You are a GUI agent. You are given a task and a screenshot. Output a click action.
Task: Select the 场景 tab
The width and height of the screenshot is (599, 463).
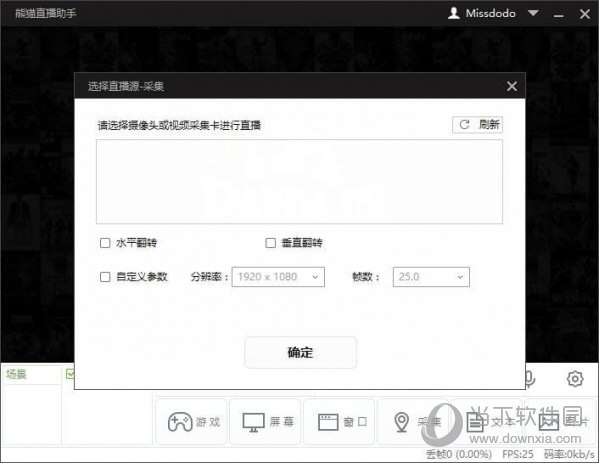tap(16, 374)
